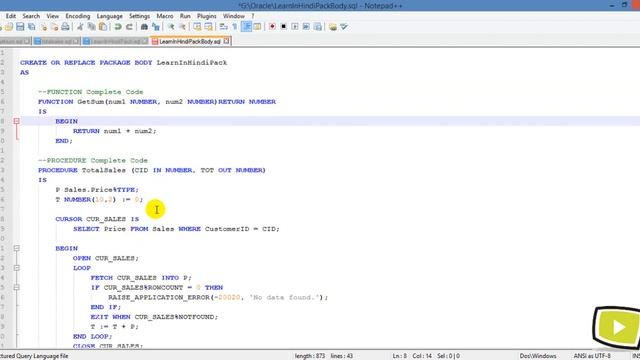
Task: Click 'ANSI as UTF-8' encoding status
Action: click(x=592, y=356)
